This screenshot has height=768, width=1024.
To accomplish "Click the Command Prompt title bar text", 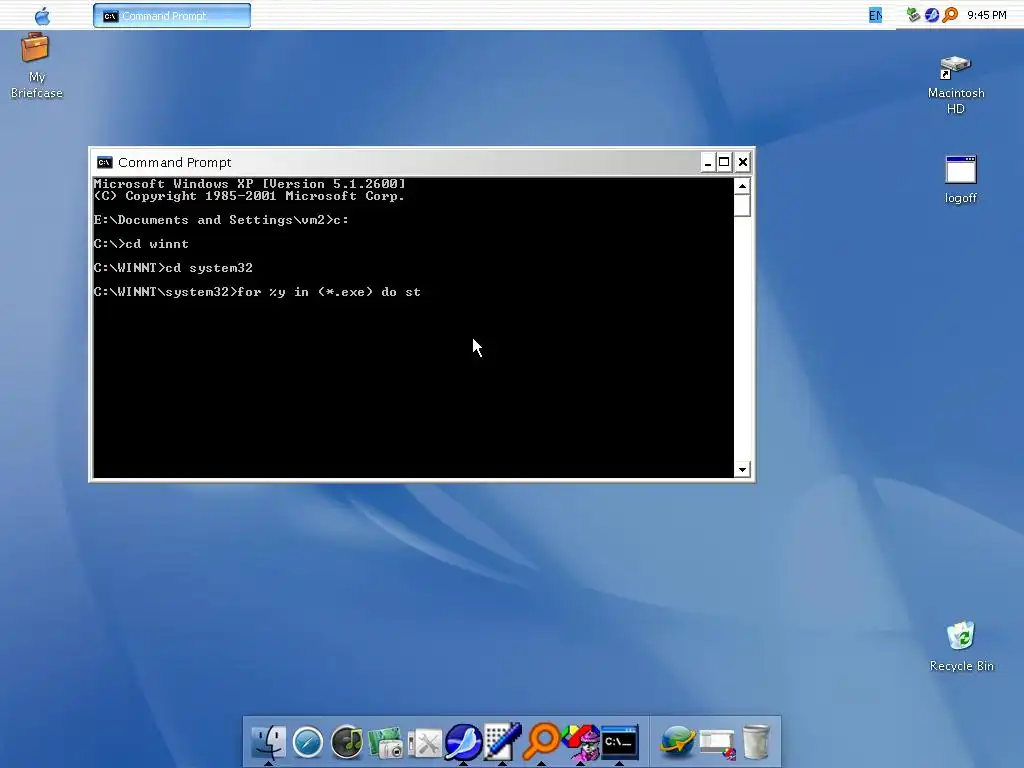I will 174,163.
